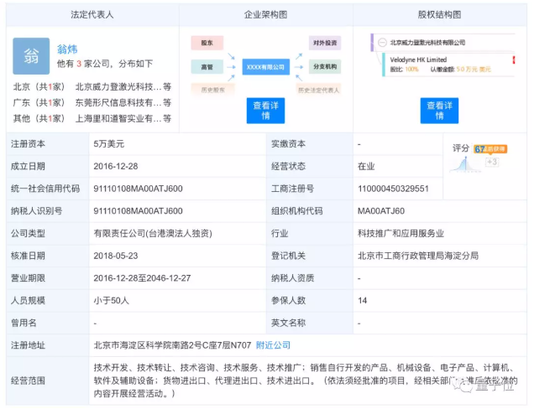Select the 历史法定代表人 box in diagram
Viewport: 550px width, 414px height.
click(x=318, y=90)
